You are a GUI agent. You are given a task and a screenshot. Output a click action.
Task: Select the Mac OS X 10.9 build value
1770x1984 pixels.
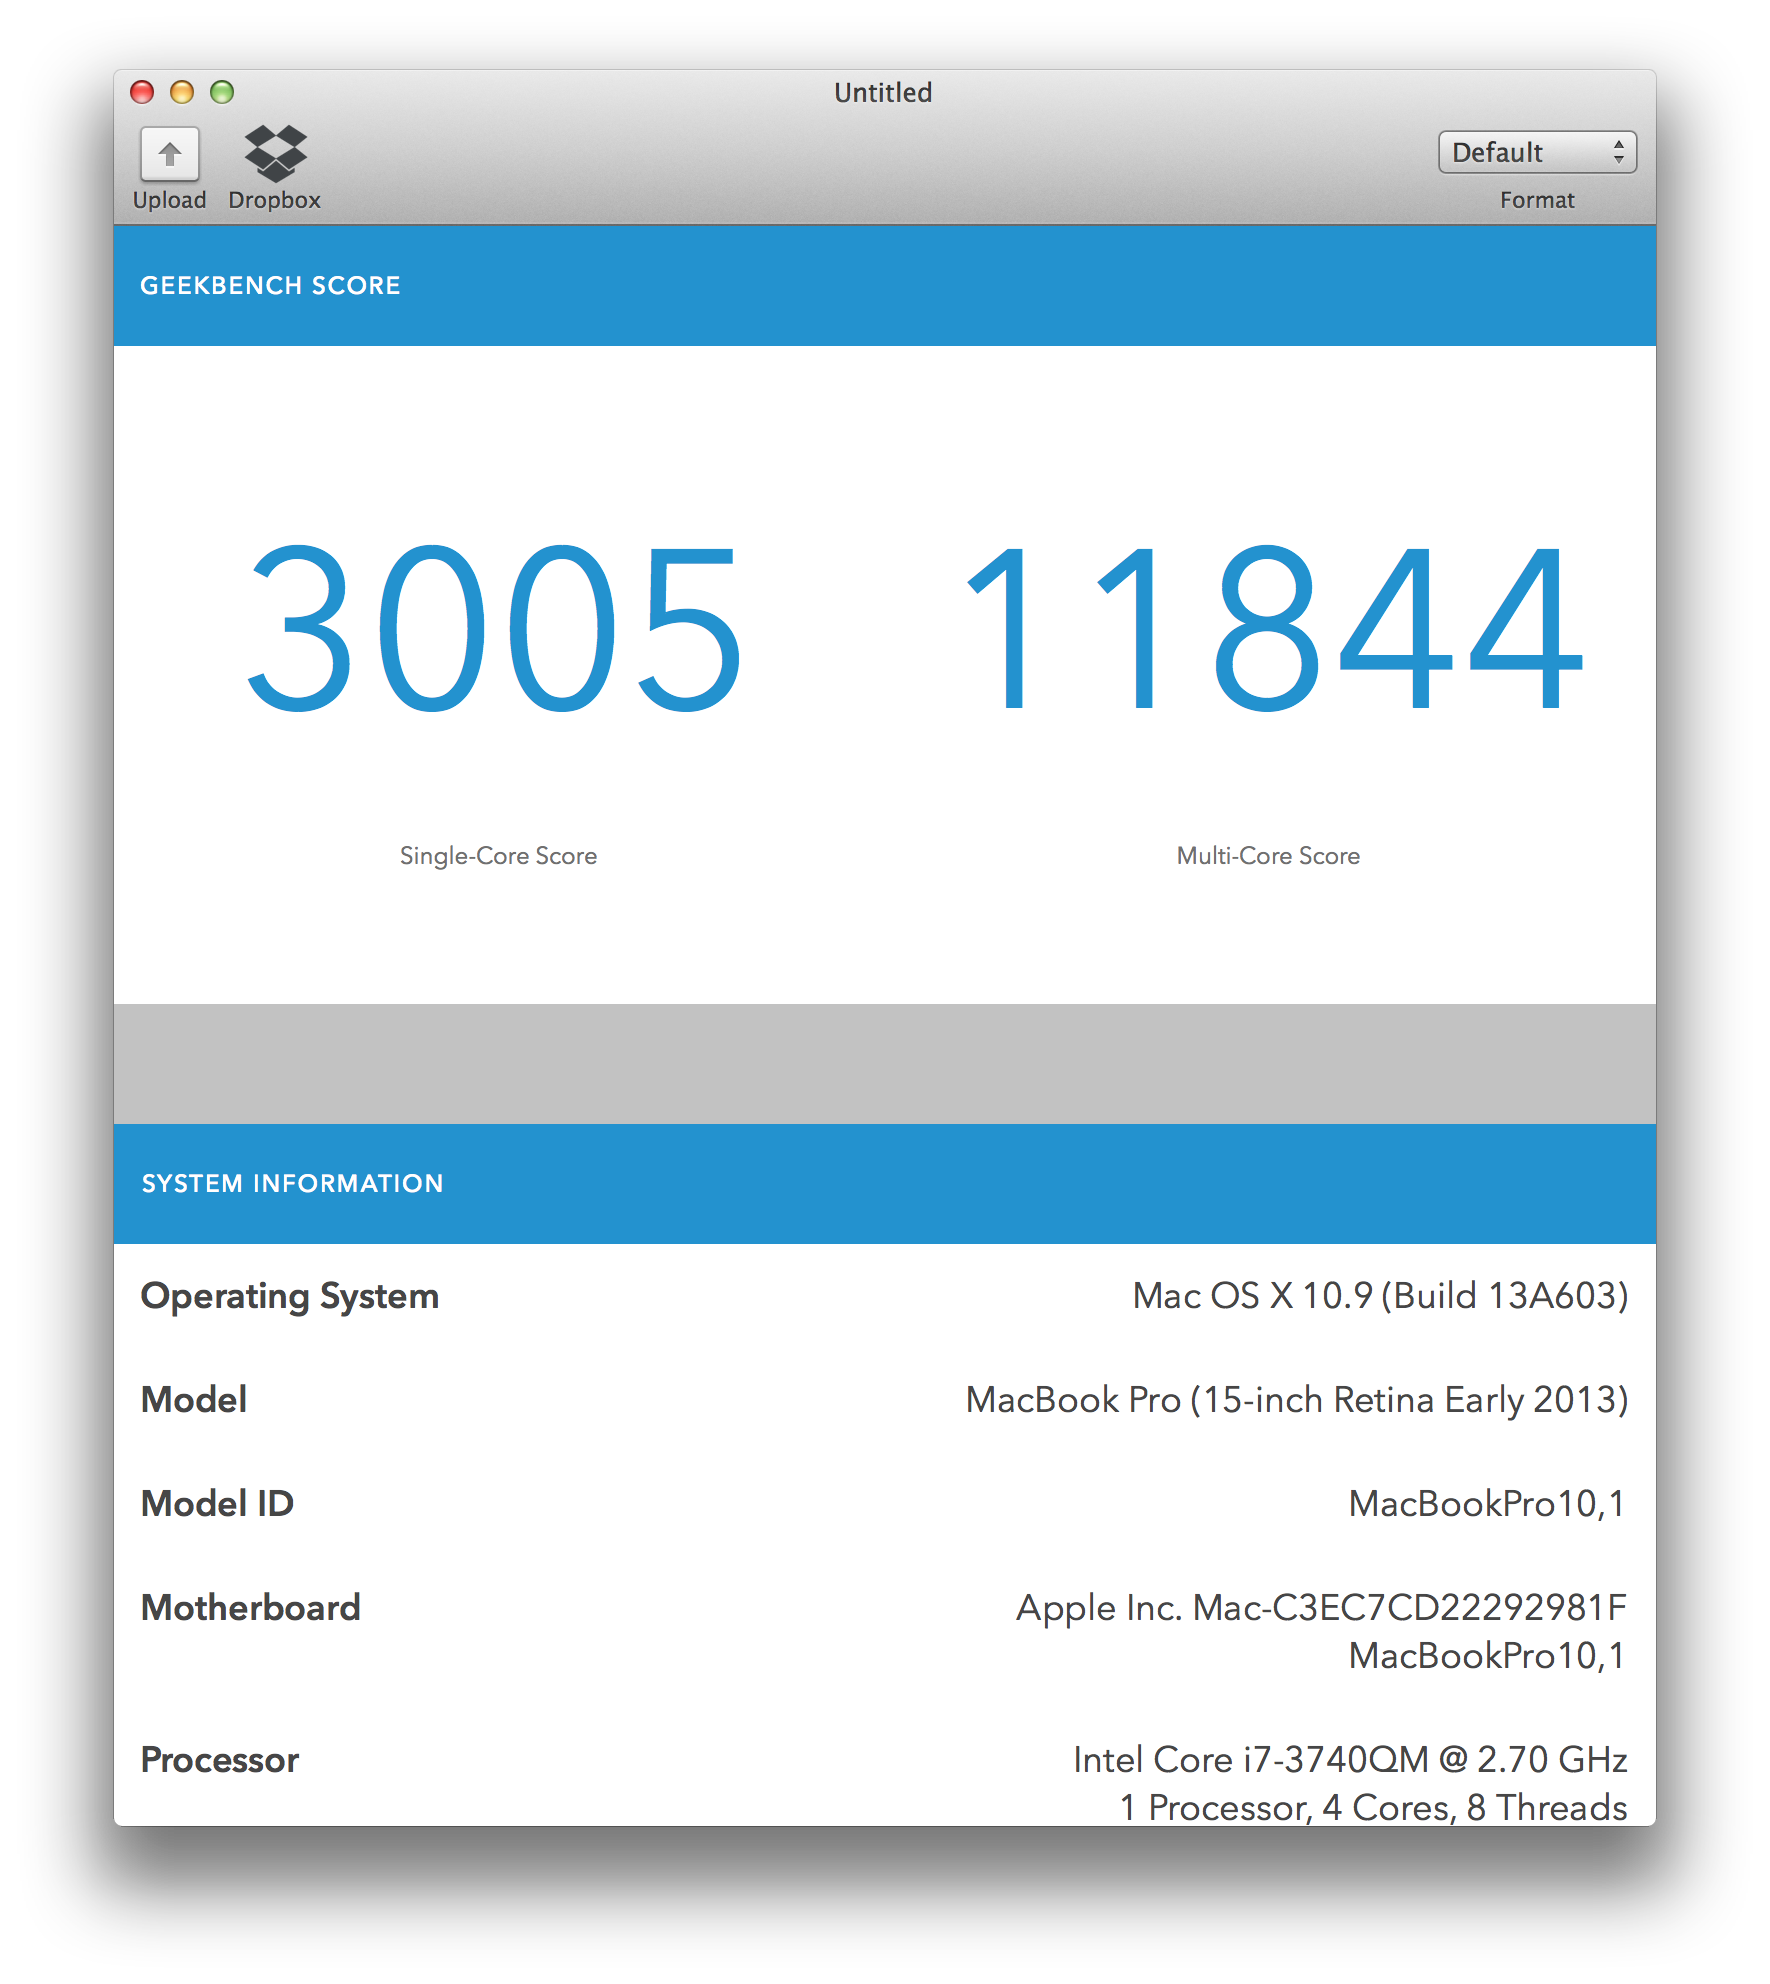pyautogui.click(x=1380, y=1296)
